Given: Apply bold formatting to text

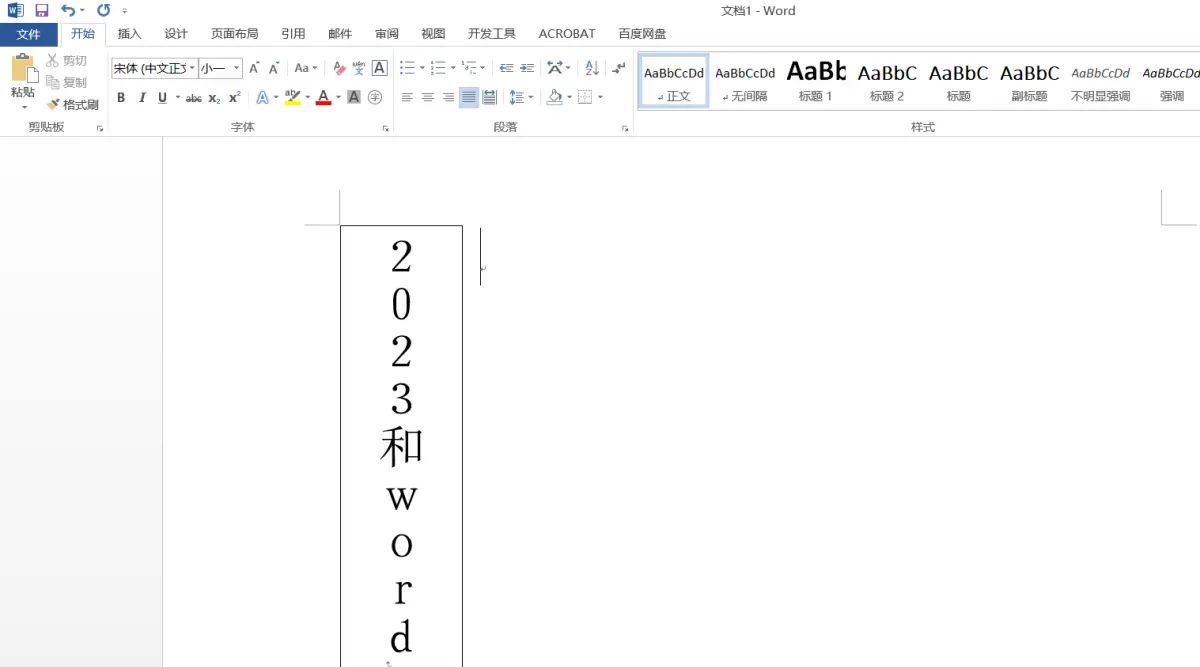Looking at the screenshot, I should 120,97.
